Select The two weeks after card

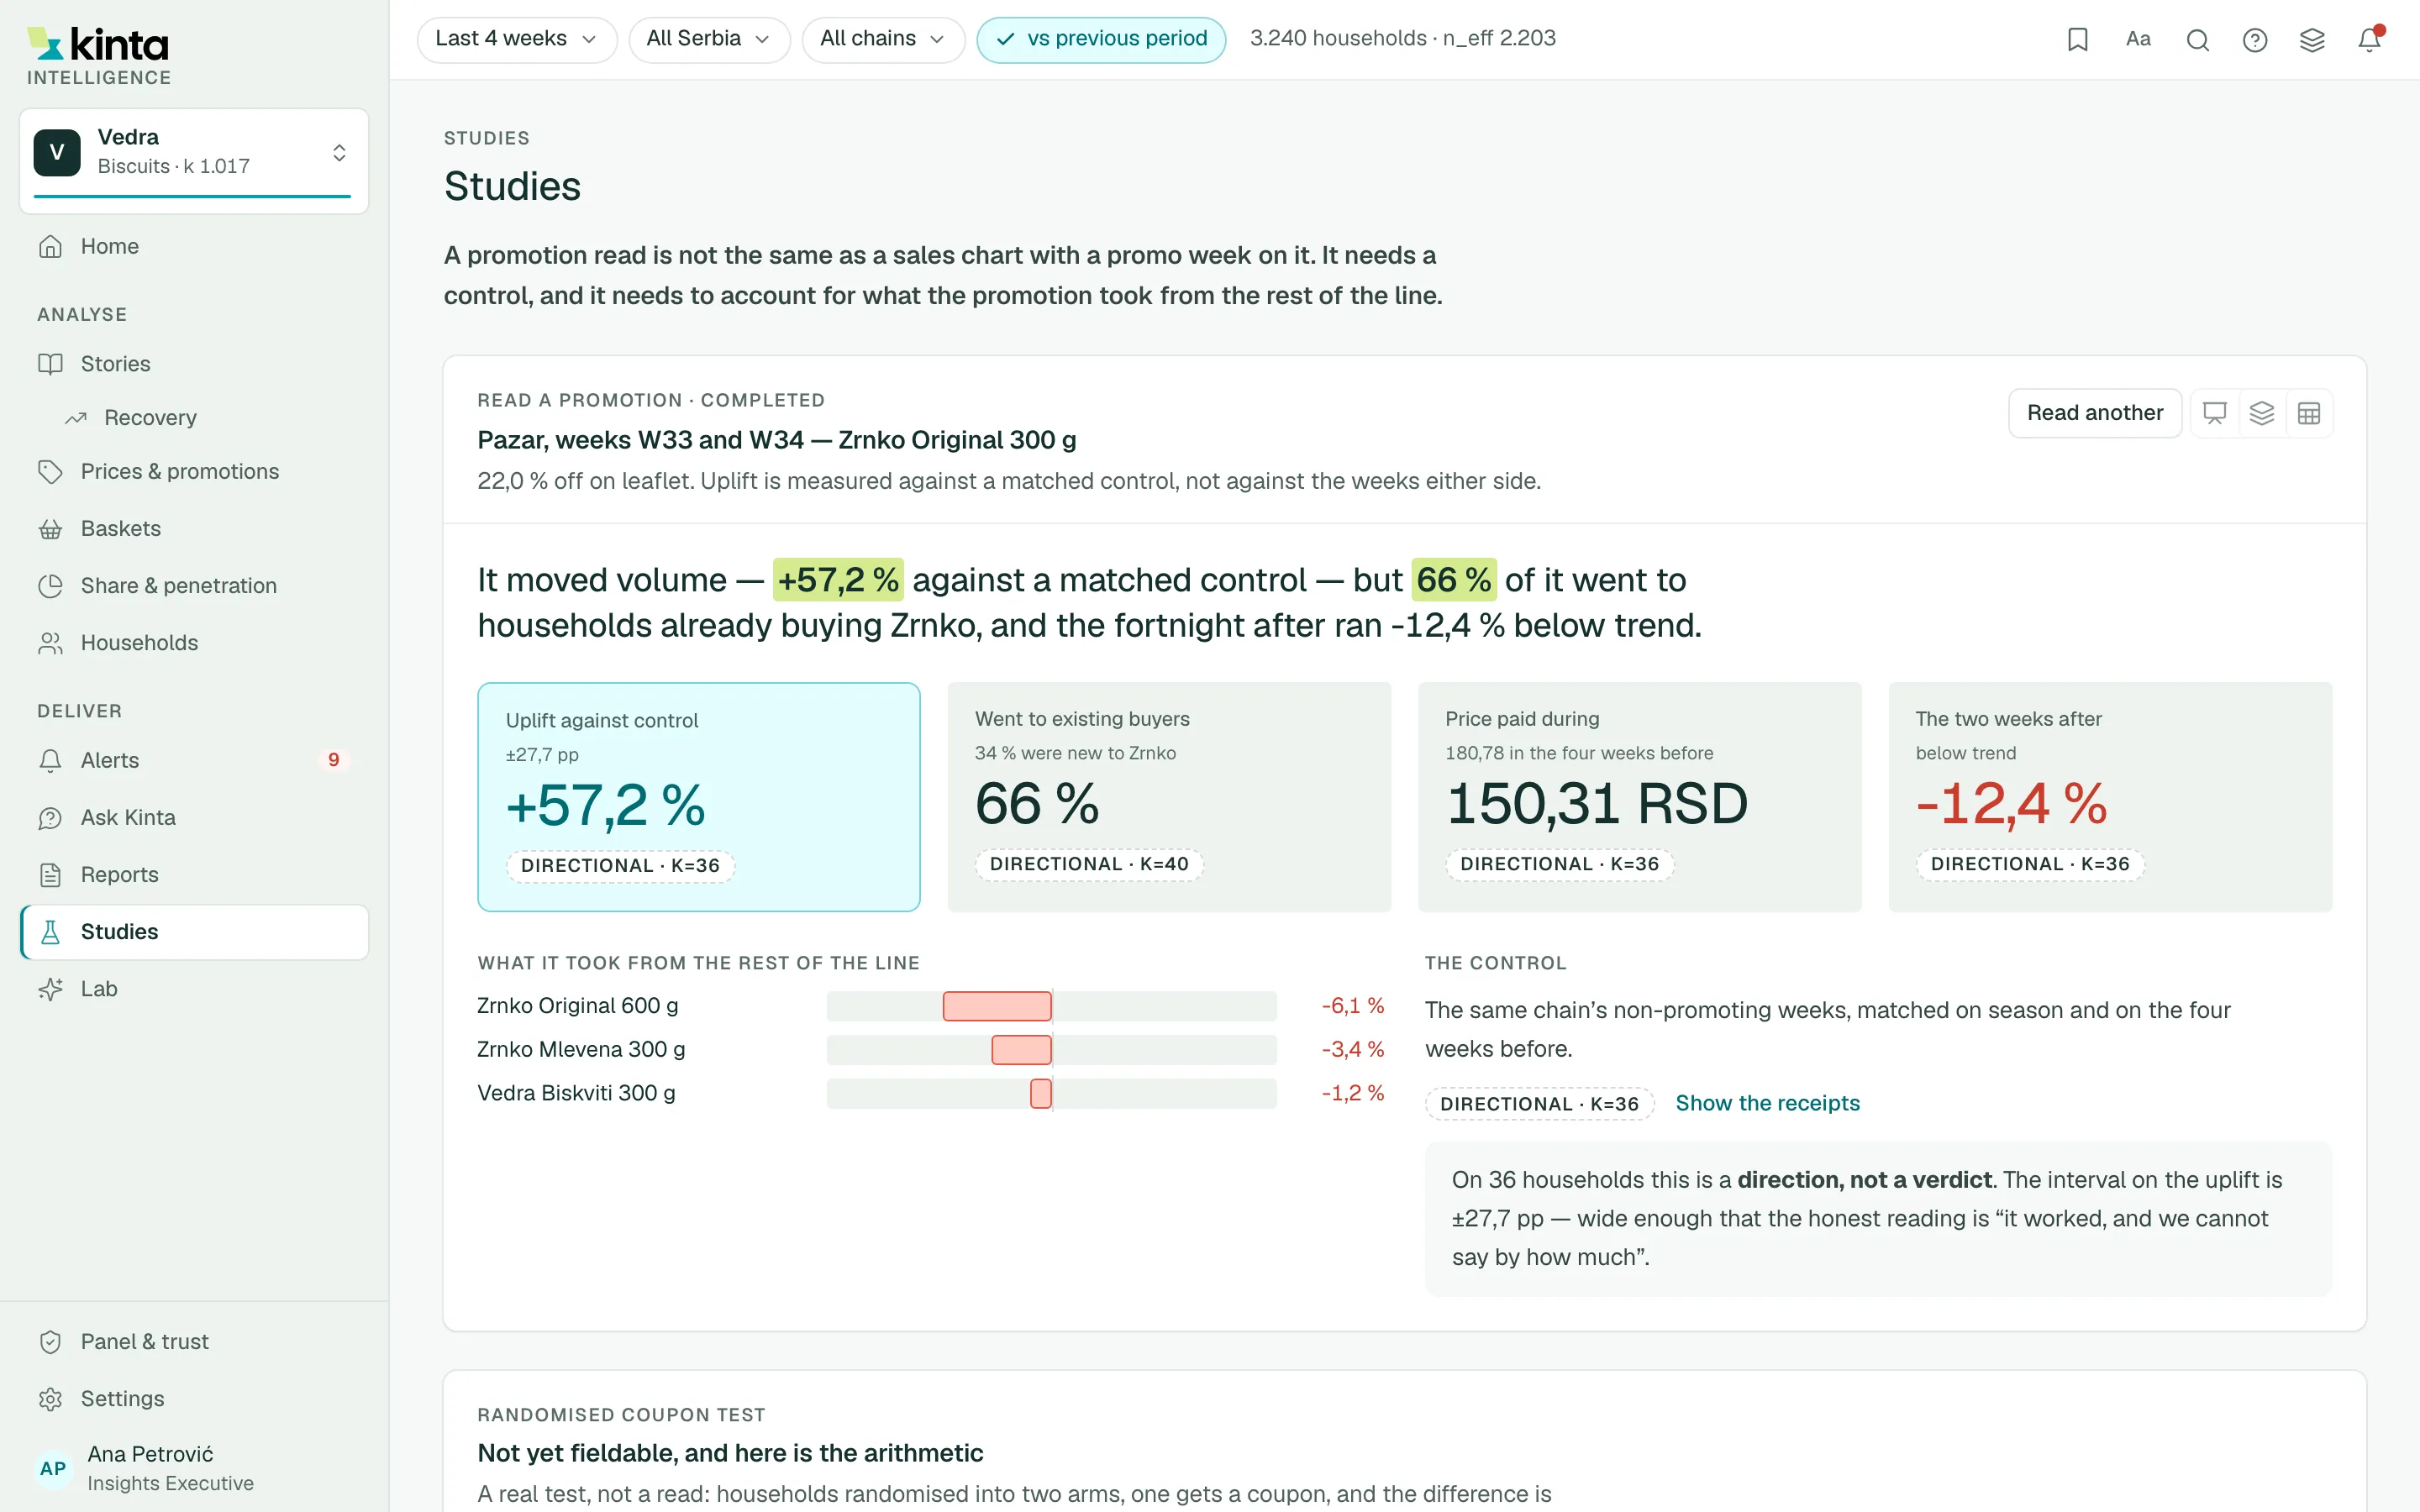click(2110, 797)
